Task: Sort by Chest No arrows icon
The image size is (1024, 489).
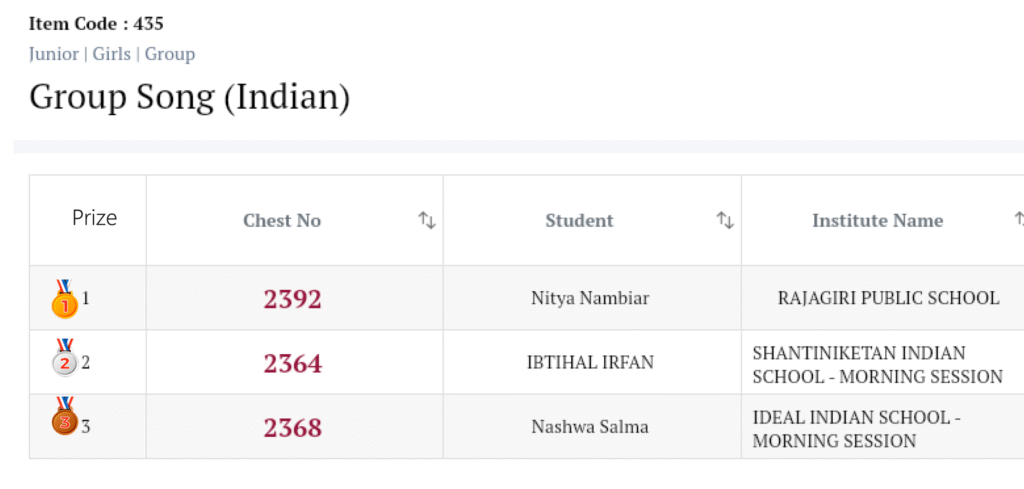Action: (427, 221)
